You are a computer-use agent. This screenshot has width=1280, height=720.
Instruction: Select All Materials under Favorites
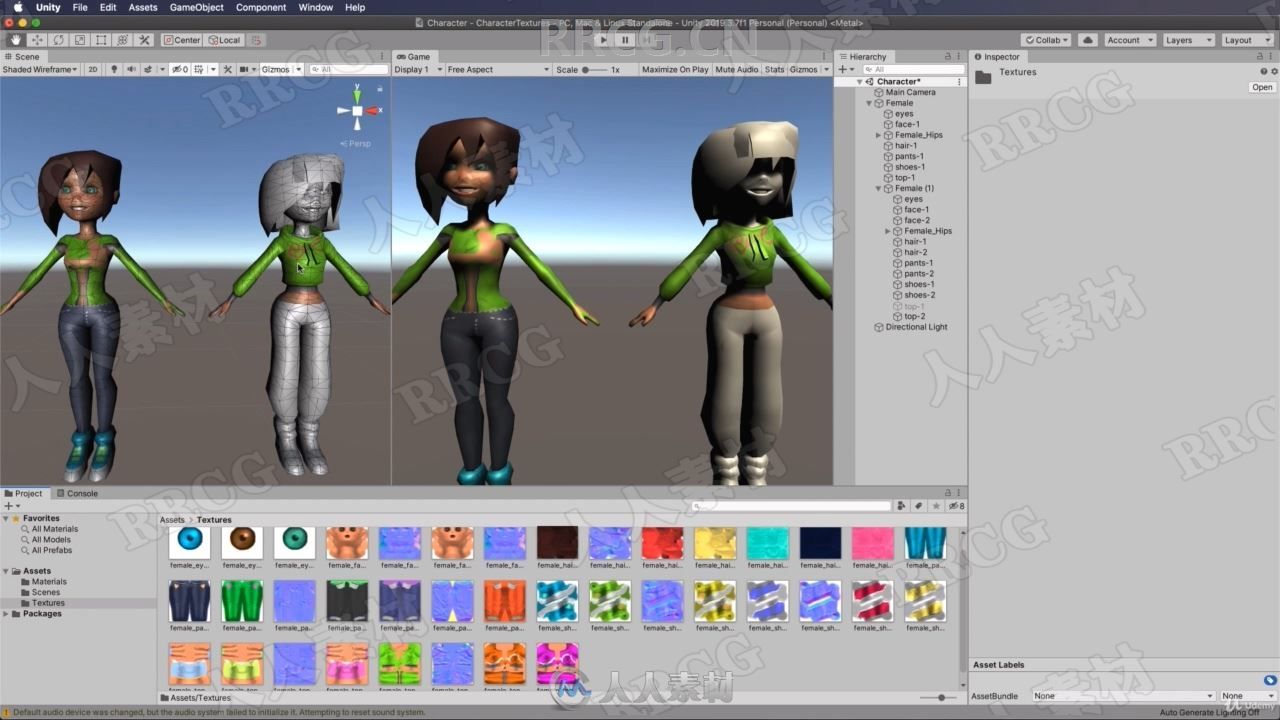[54, 529]
